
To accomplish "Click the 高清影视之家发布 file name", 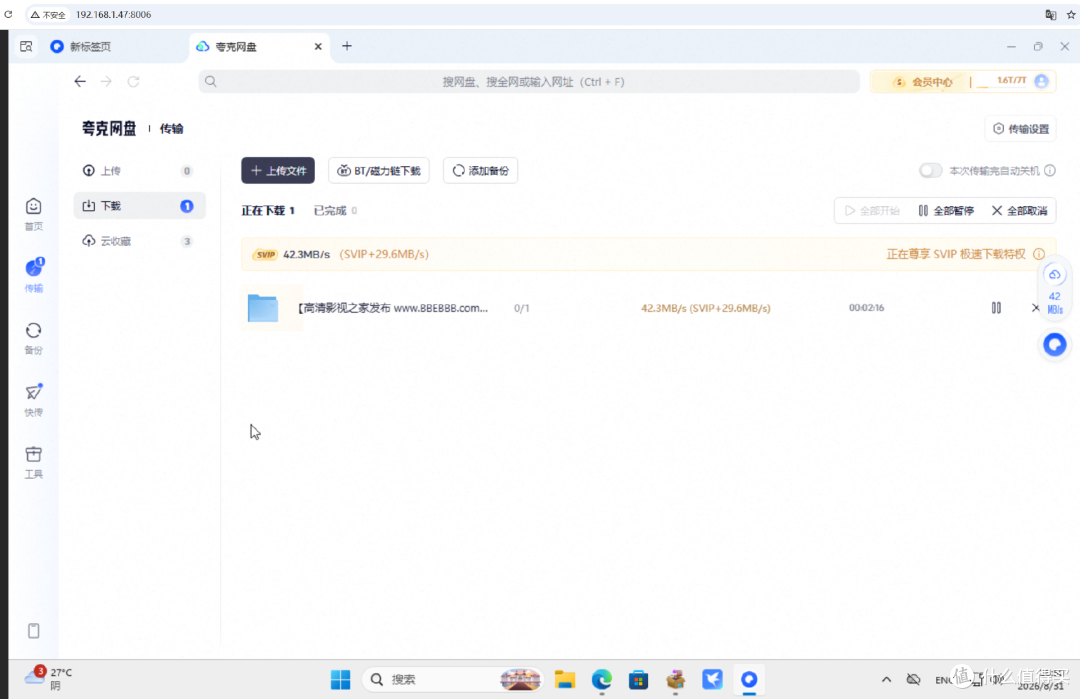I will 393,308.
